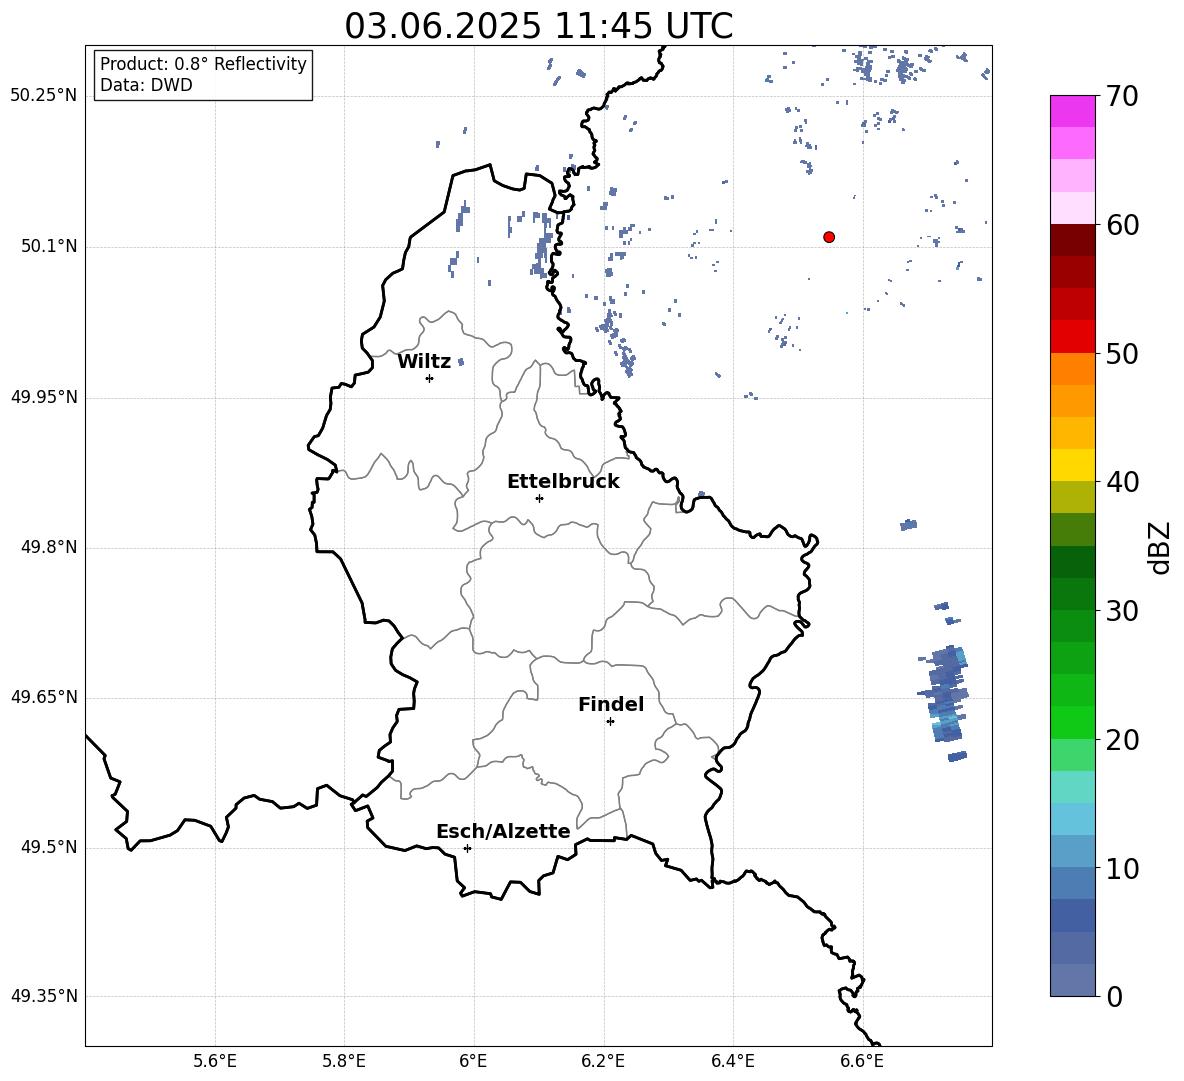Pick the dark blue colorbar segment above 0
This screenshot has width=1184, height=1081.
coord(1072,916)
